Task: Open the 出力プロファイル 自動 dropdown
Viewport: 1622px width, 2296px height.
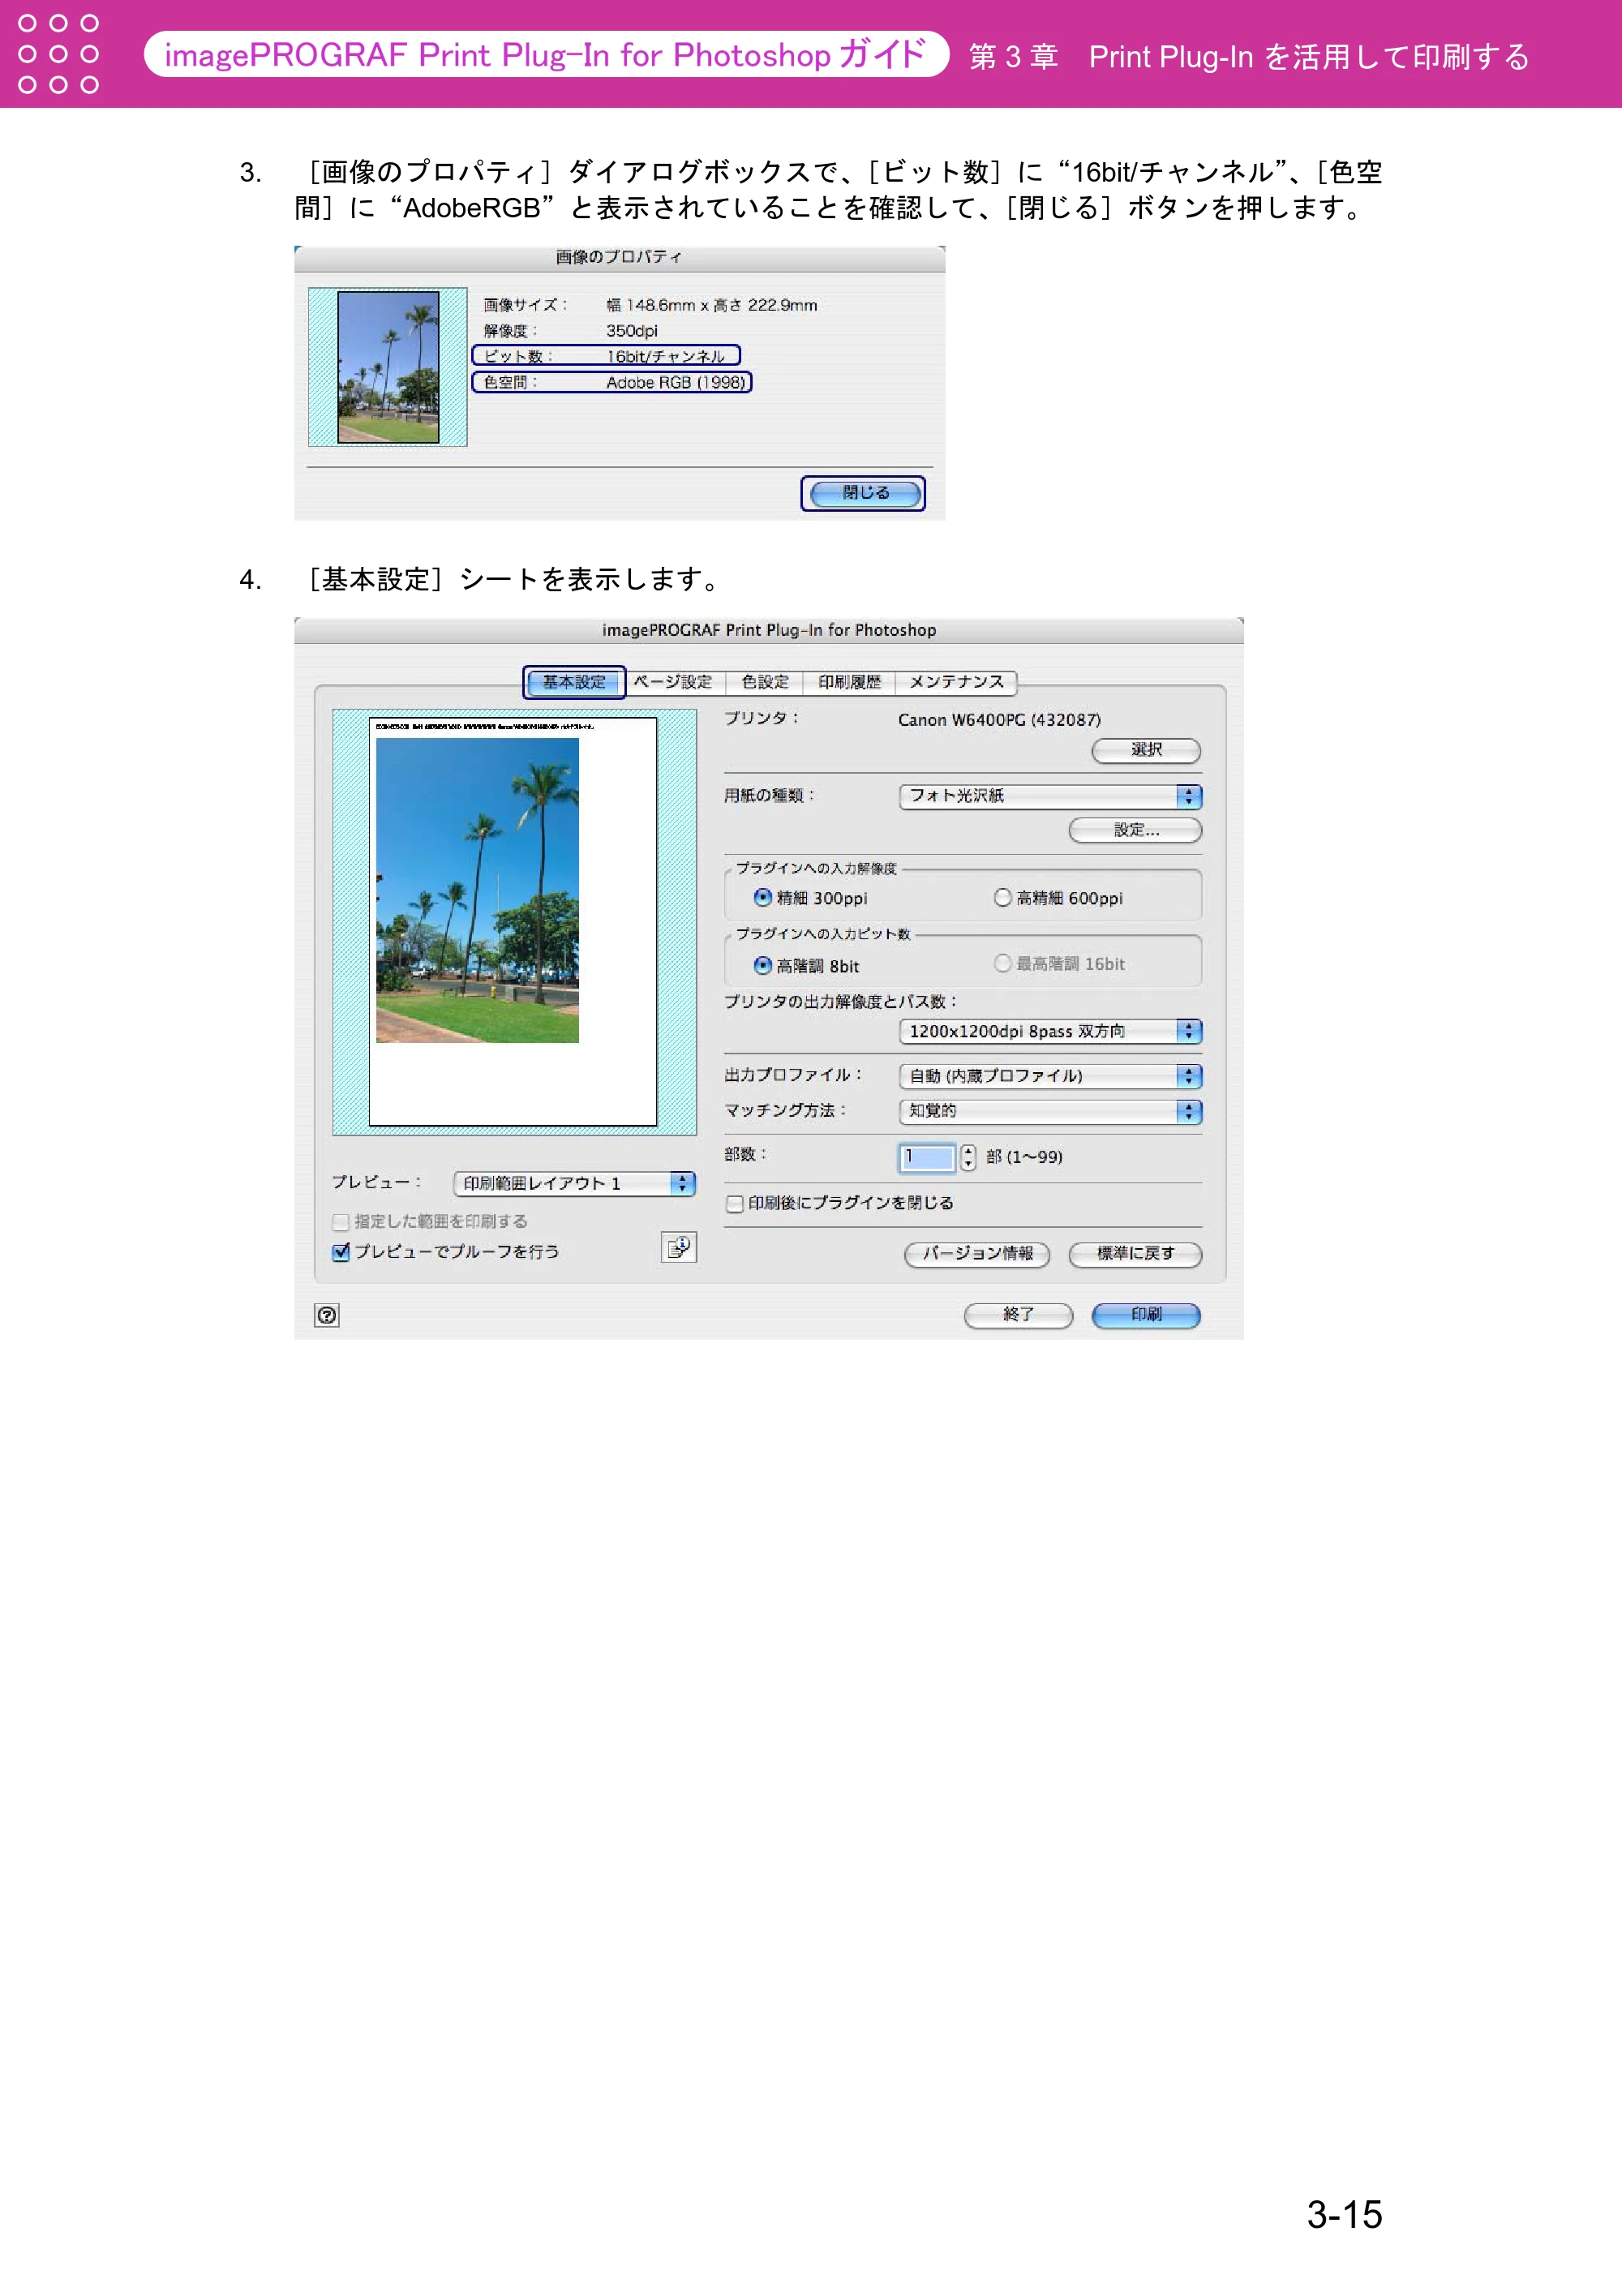Action: pos(1050,1076)
